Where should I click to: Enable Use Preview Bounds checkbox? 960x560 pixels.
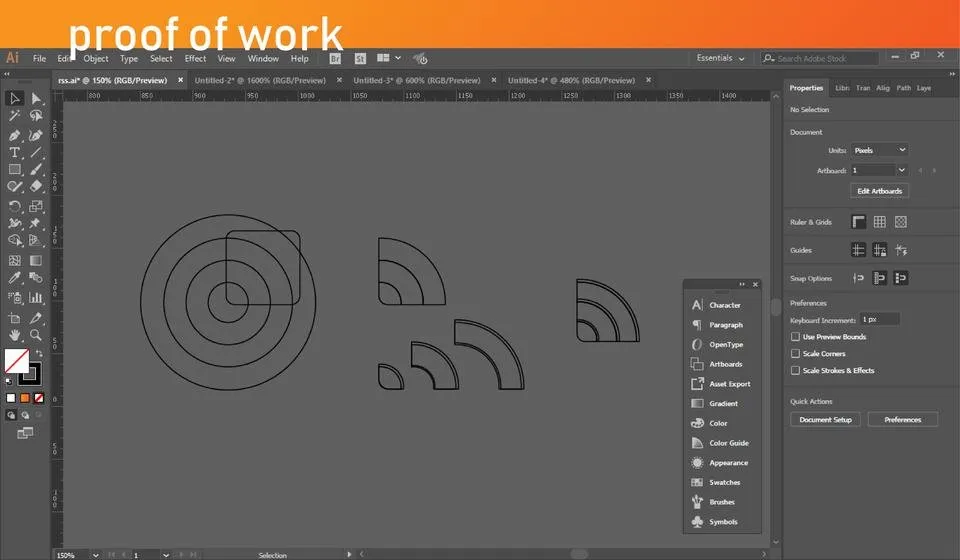pyautogui.click(x=795, y=337)
